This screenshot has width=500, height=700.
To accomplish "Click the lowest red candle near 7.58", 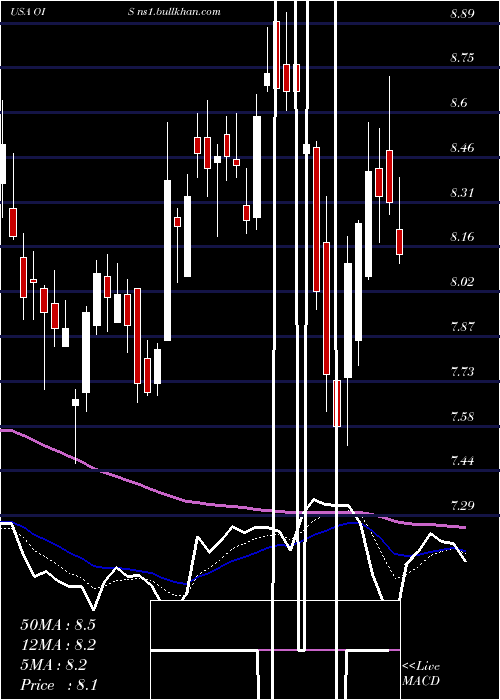I will pos(337,403).
